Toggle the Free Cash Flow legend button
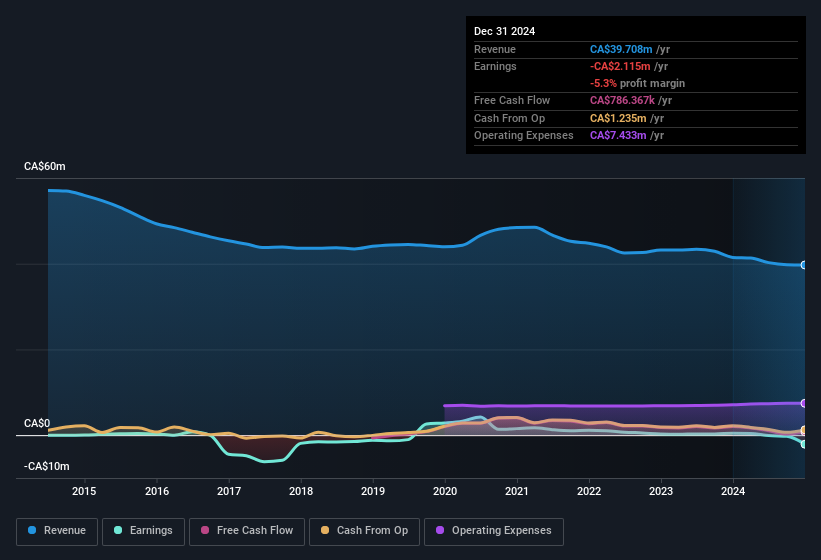The image size is (821, 560). point(247,531)
